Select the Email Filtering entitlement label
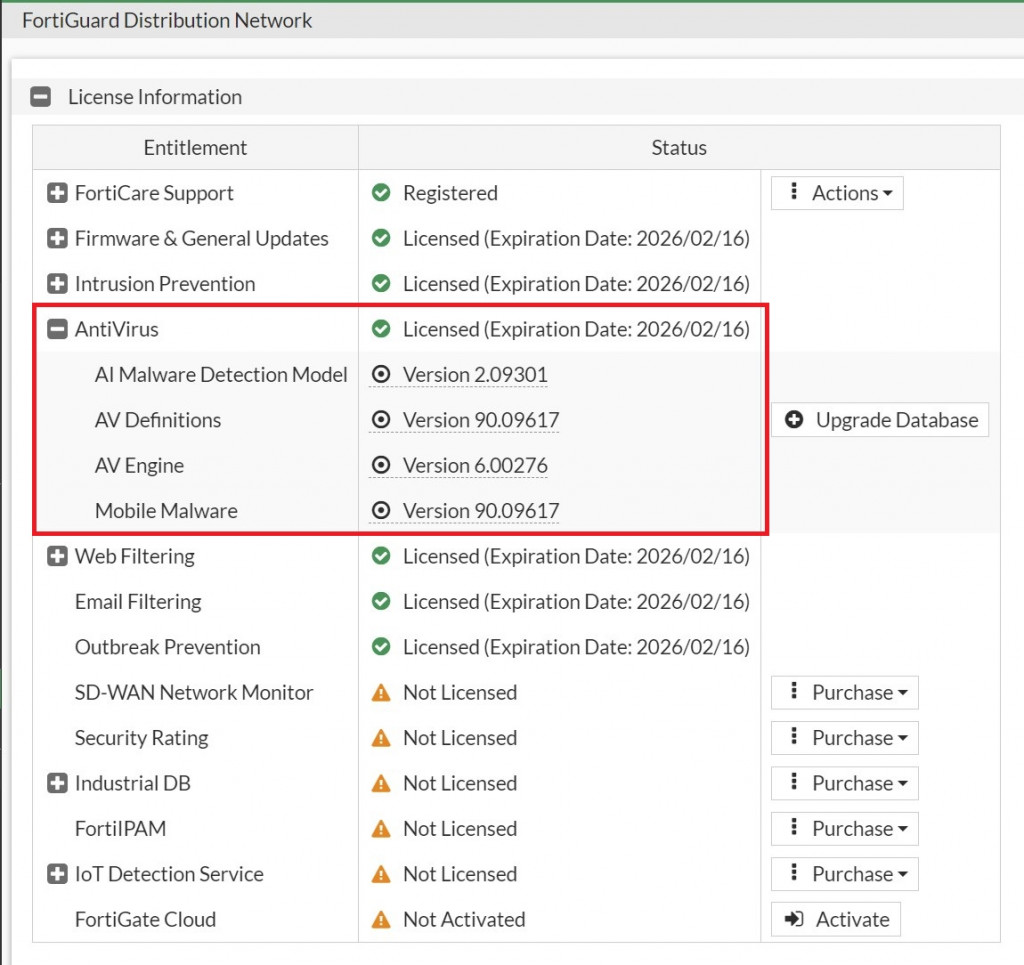The image size is (1024, 965). coord(138,601)
